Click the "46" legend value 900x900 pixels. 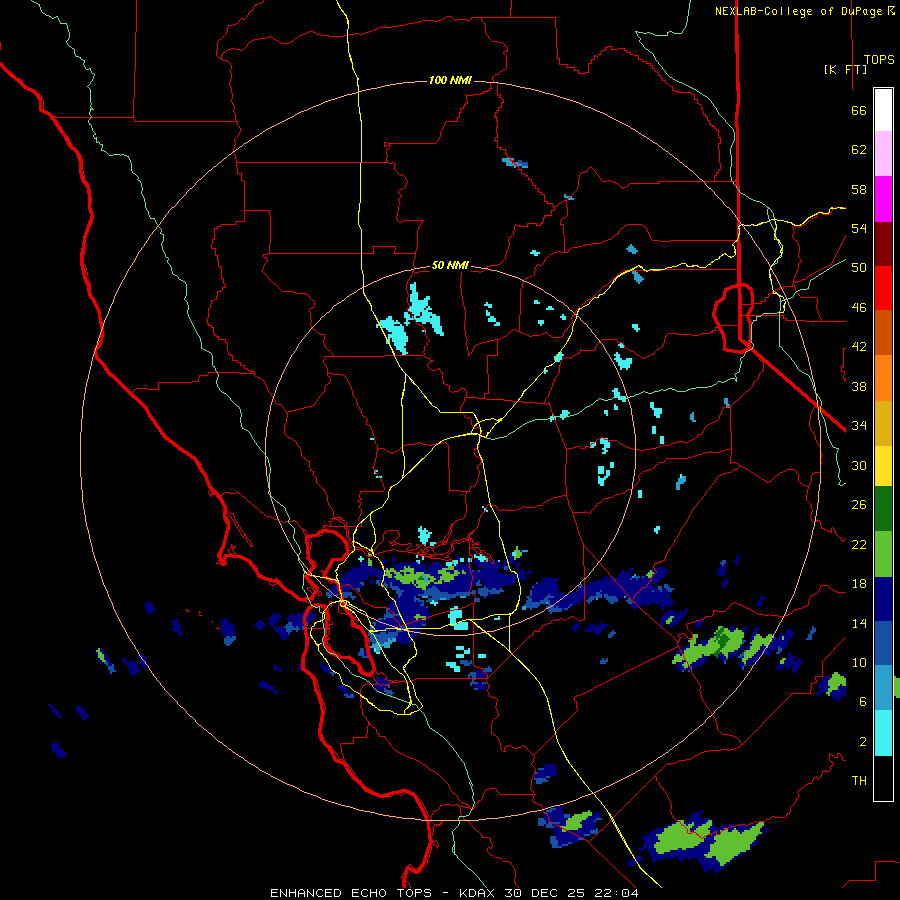point(859,308)
